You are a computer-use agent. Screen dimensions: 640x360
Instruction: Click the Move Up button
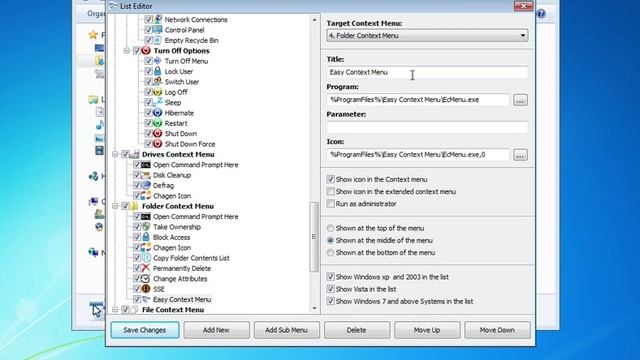[x=427, y=330]
